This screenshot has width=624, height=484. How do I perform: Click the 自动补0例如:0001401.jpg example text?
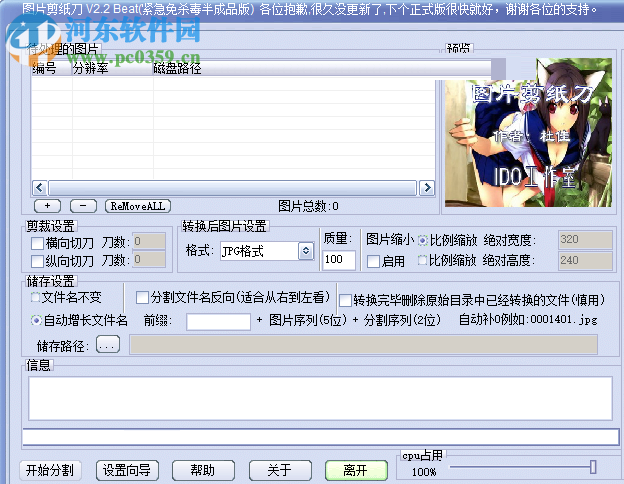coord(528,320)
